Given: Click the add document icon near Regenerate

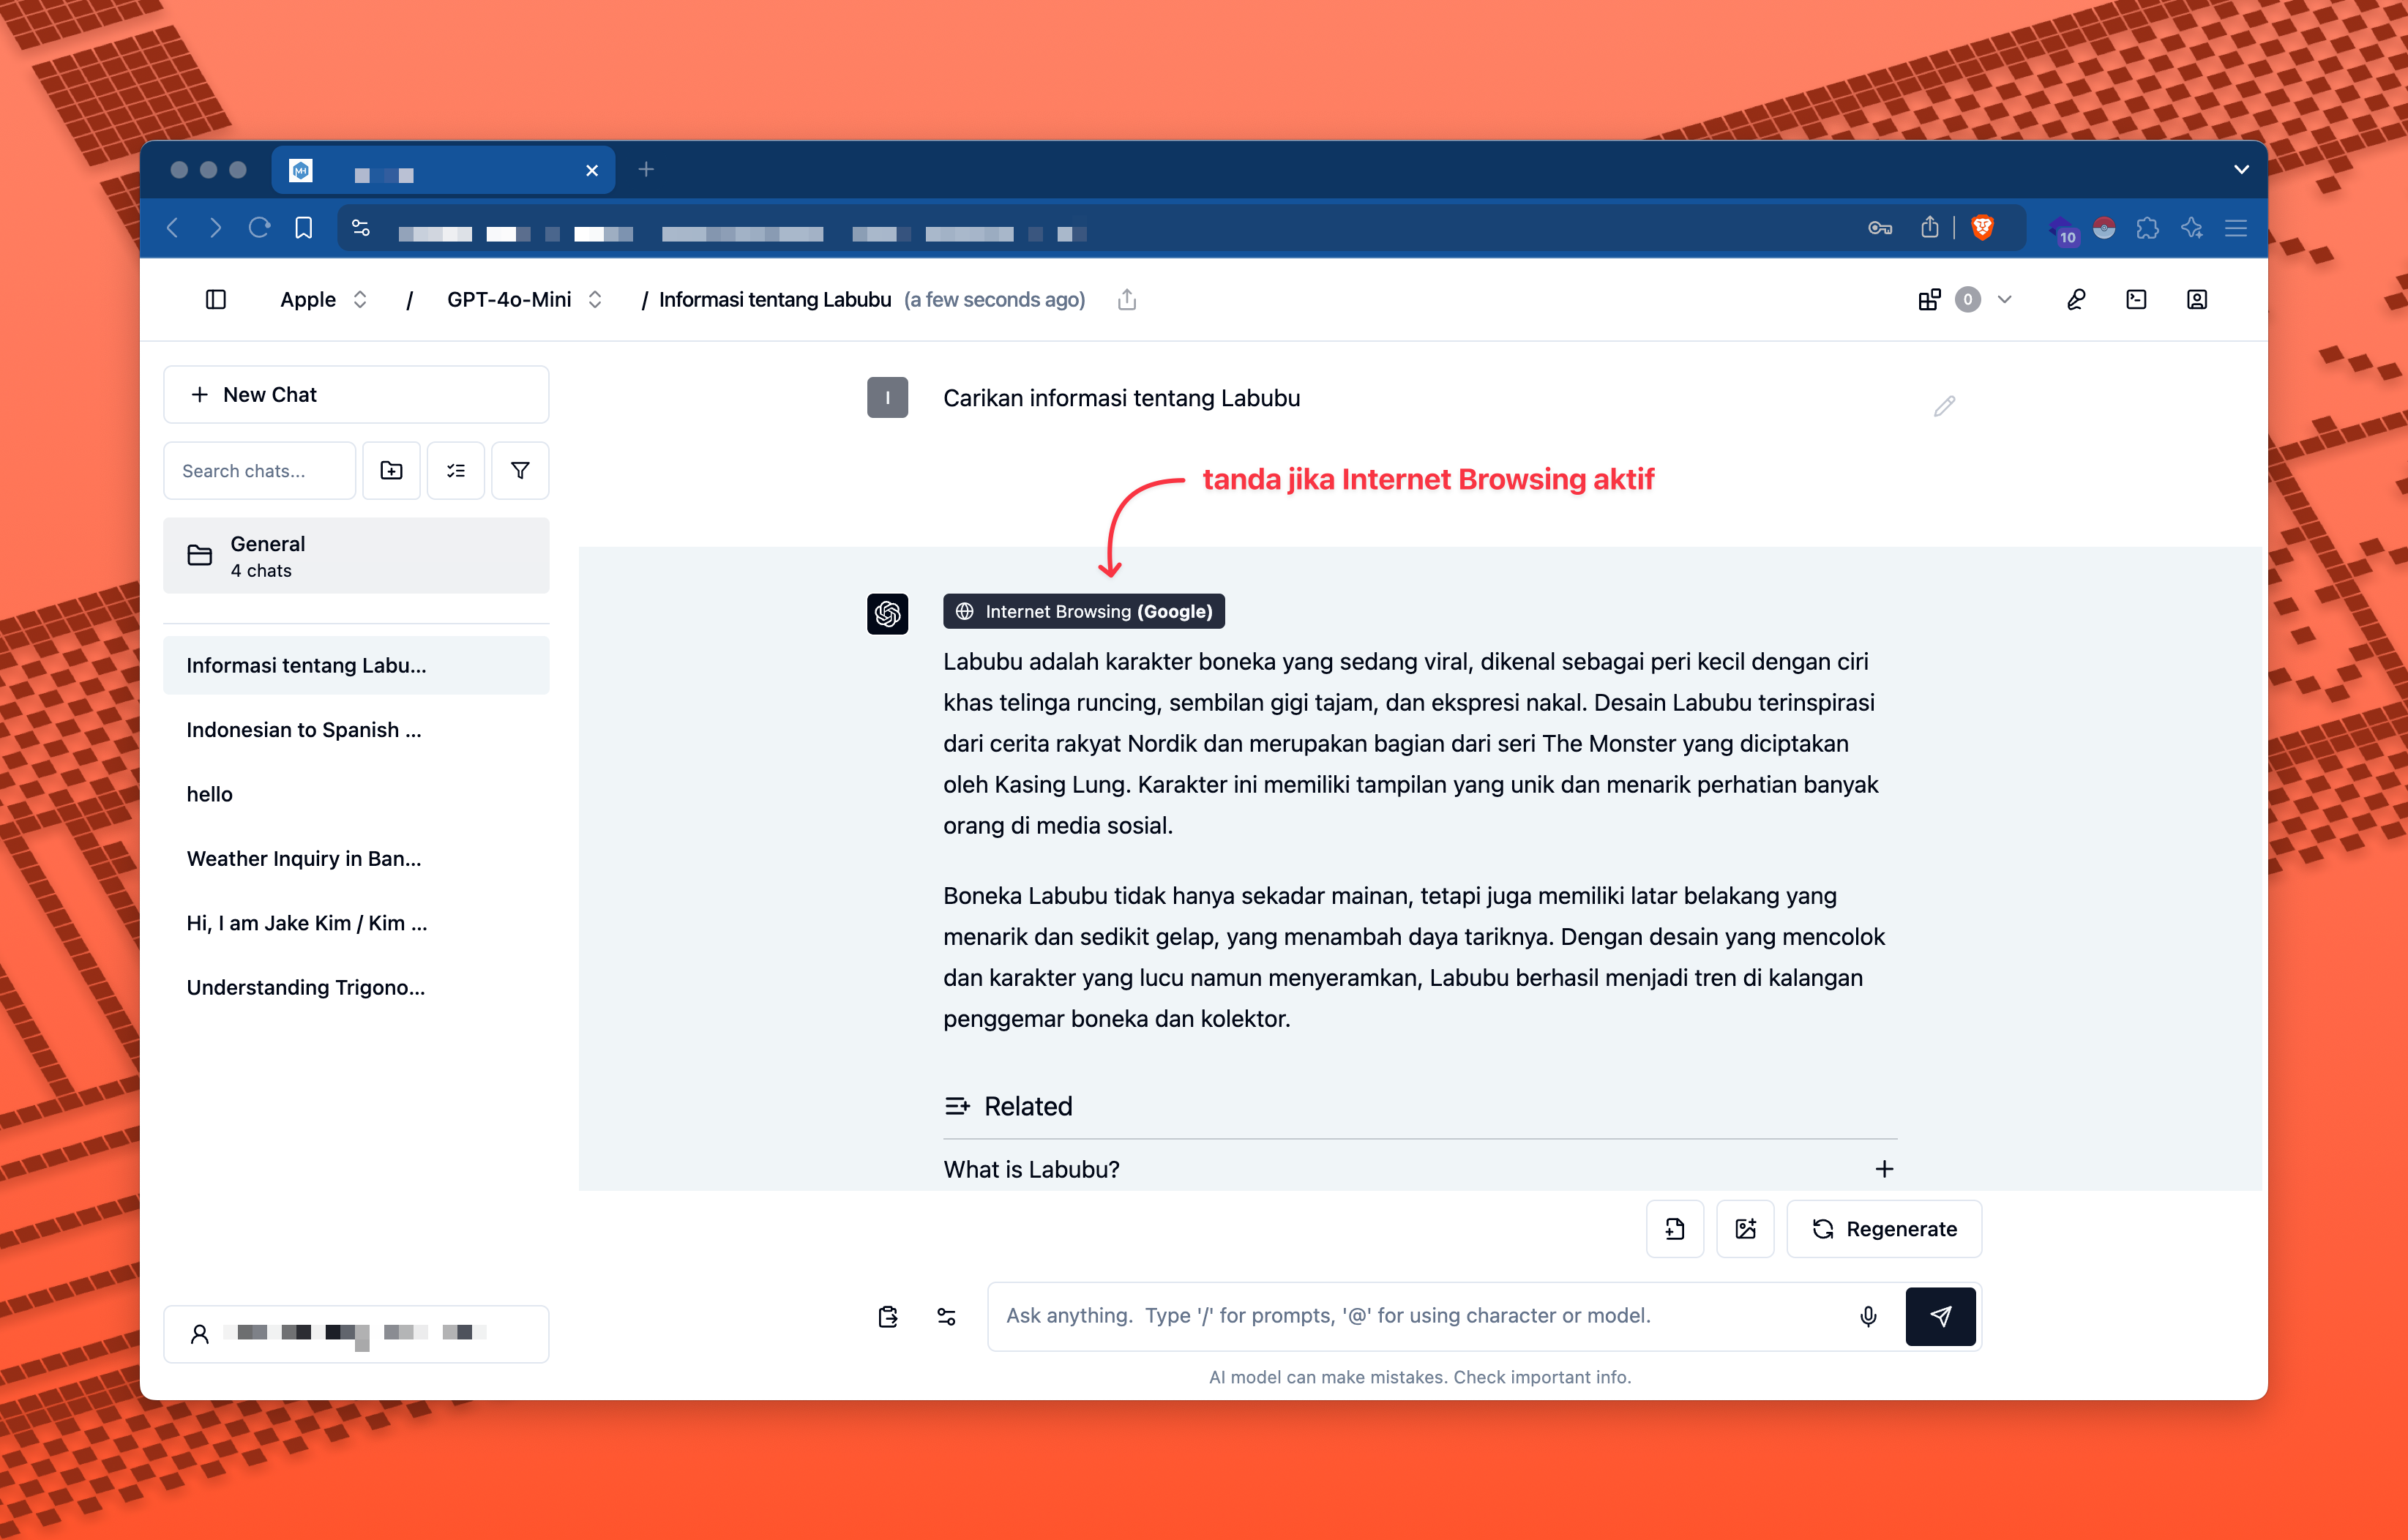Looking at the screenshot, I should (x=1675, y=1229).
